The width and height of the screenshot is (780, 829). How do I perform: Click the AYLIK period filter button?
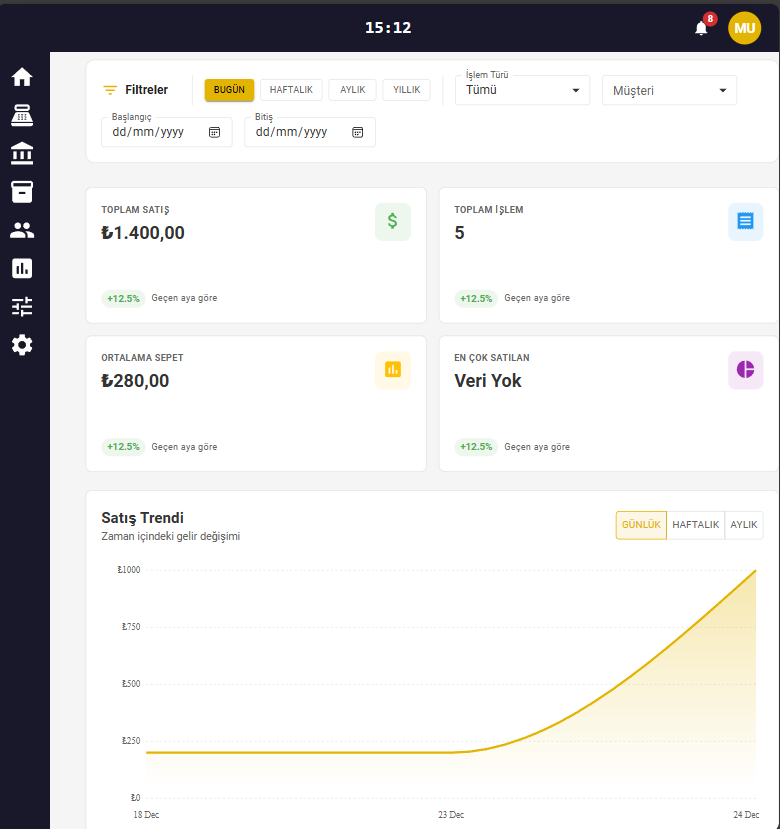coord(352,90)
